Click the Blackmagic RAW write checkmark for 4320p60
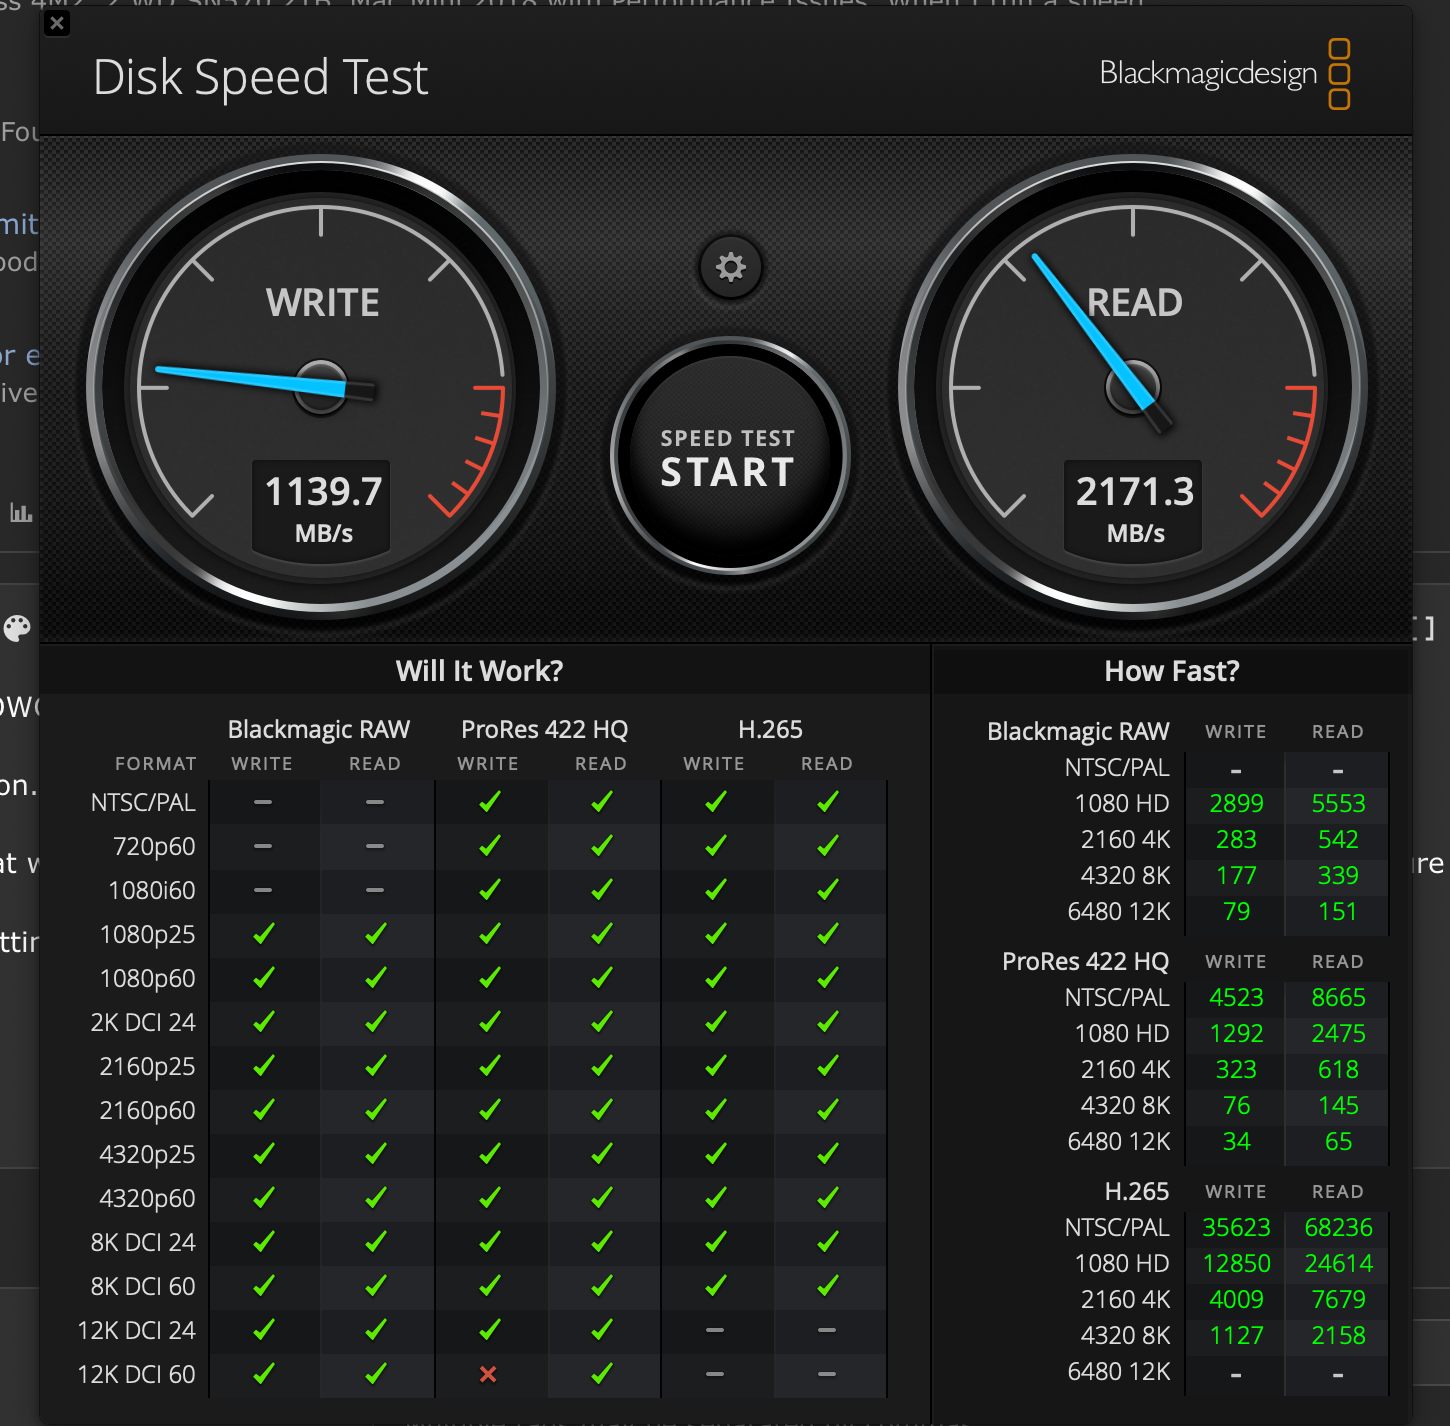The width and height of the screenshot is (1450, 1426). click(x=263, y=1198)
